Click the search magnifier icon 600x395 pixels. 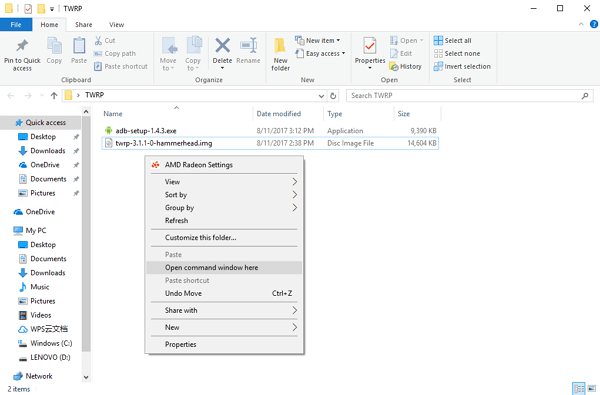point(585,96)
